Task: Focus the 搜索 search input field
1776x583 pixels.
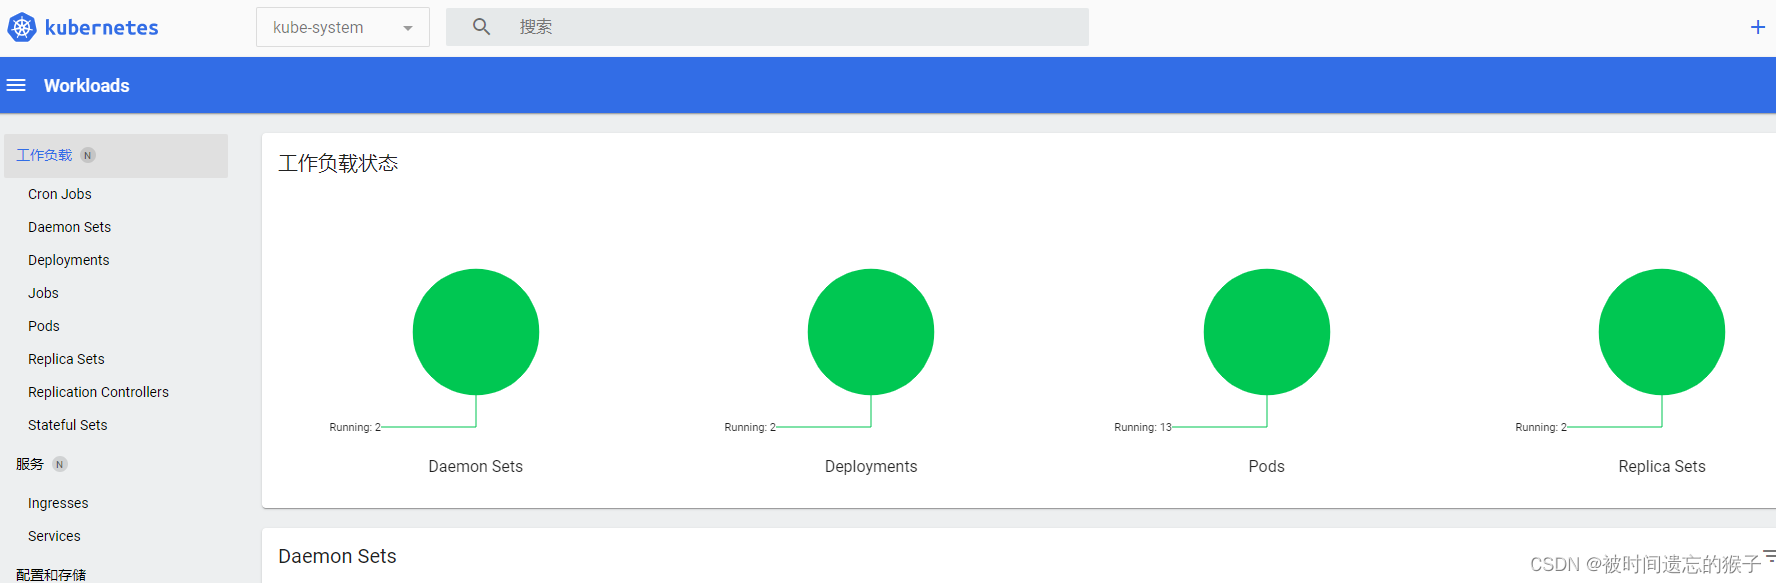Action: [x=767, y=27]
